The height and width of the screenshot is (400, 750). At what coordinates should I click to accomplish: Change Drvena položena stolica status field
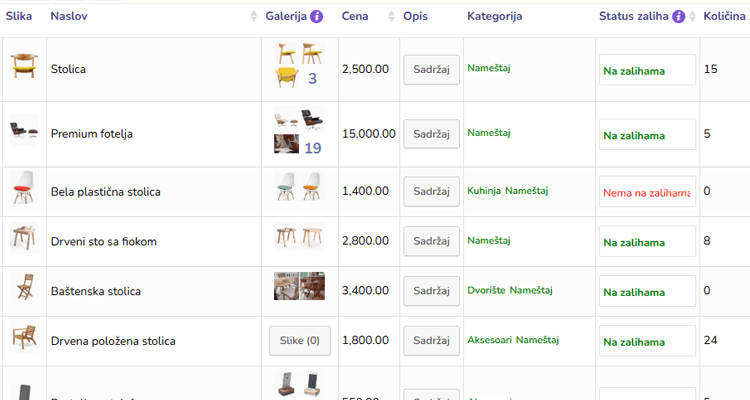[647, 341]
